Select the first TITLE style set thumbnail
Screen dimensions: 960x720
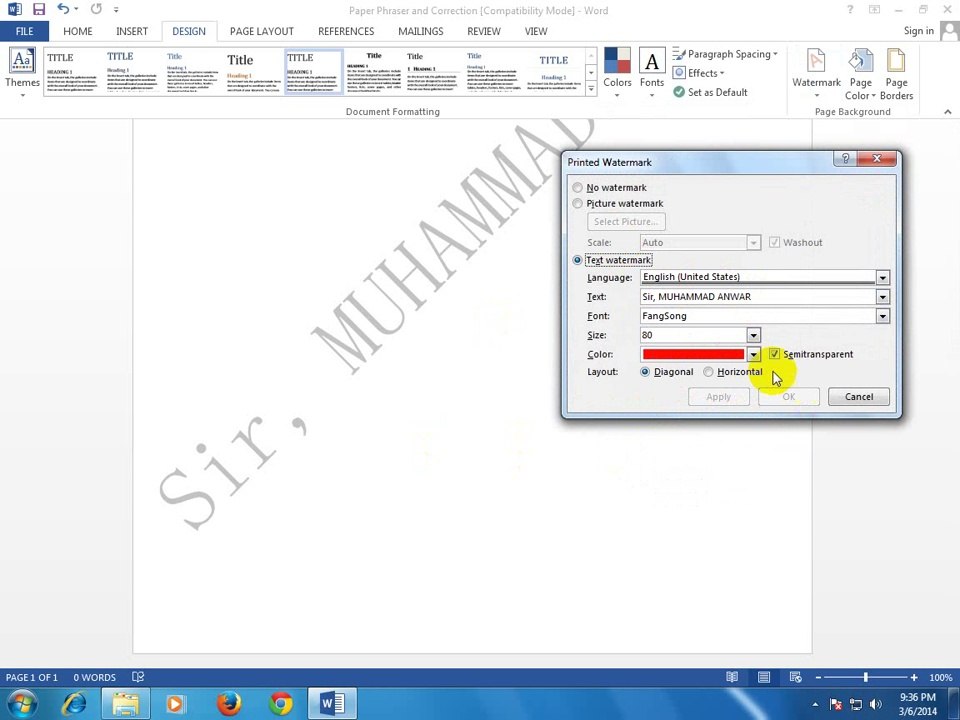72,71
